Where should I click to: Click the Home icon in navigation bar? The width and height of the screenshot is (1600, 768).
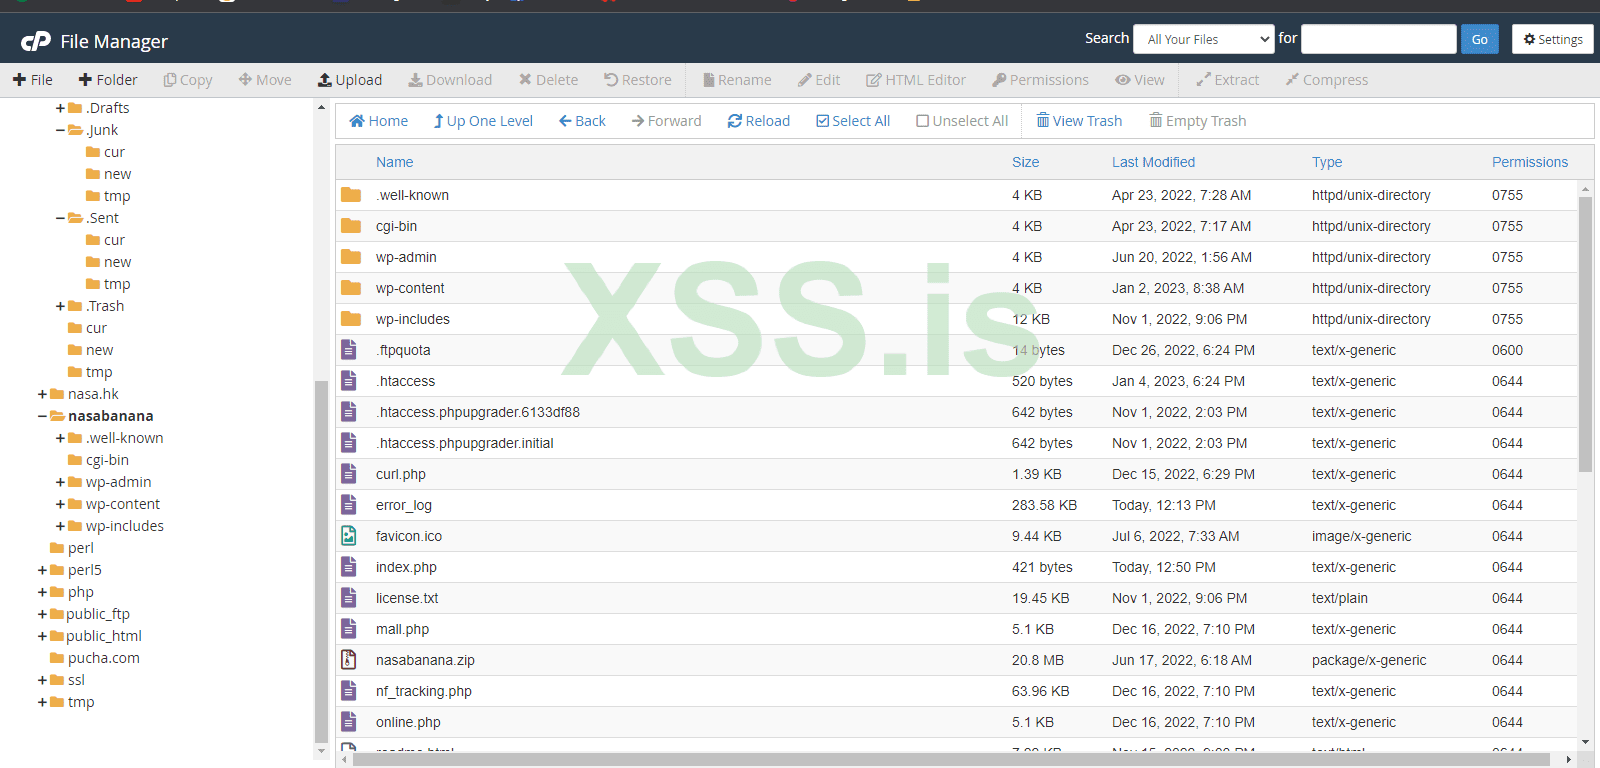[x=357, y=121]
